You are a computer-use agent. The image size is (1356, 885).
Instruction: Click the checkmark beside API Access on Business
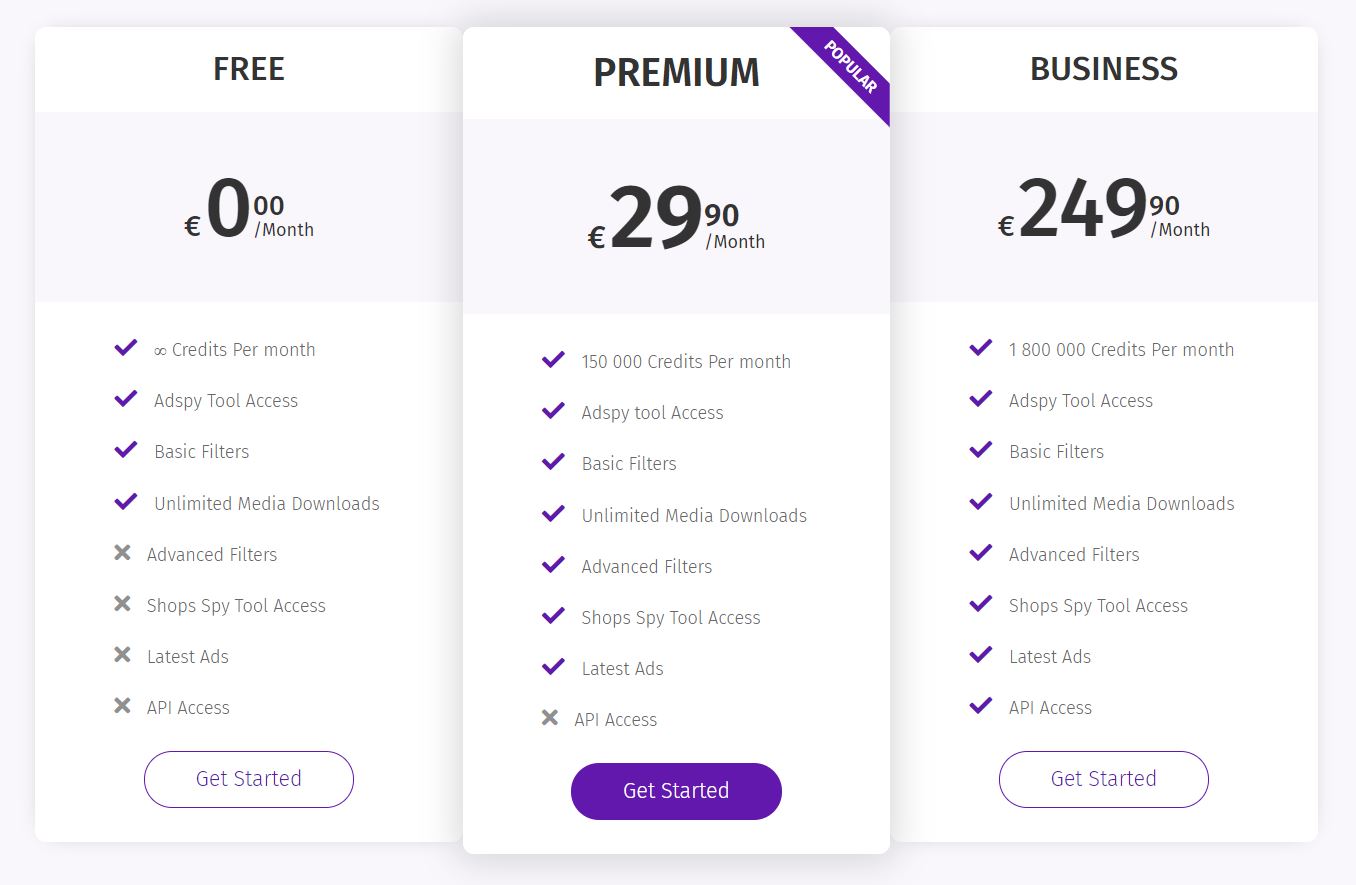980,705
